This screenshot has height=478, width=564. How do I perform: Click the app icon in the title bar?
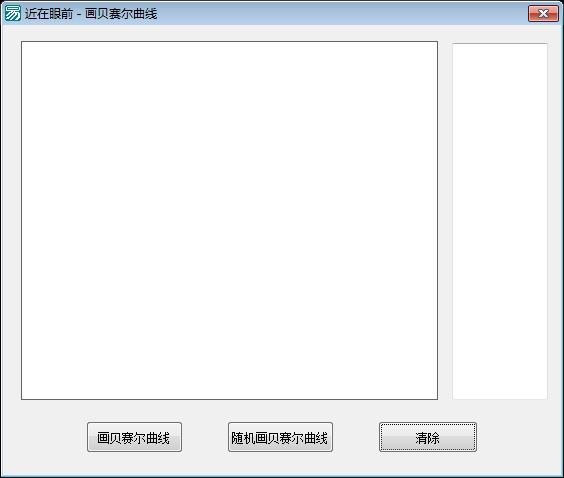coord(13,13)
